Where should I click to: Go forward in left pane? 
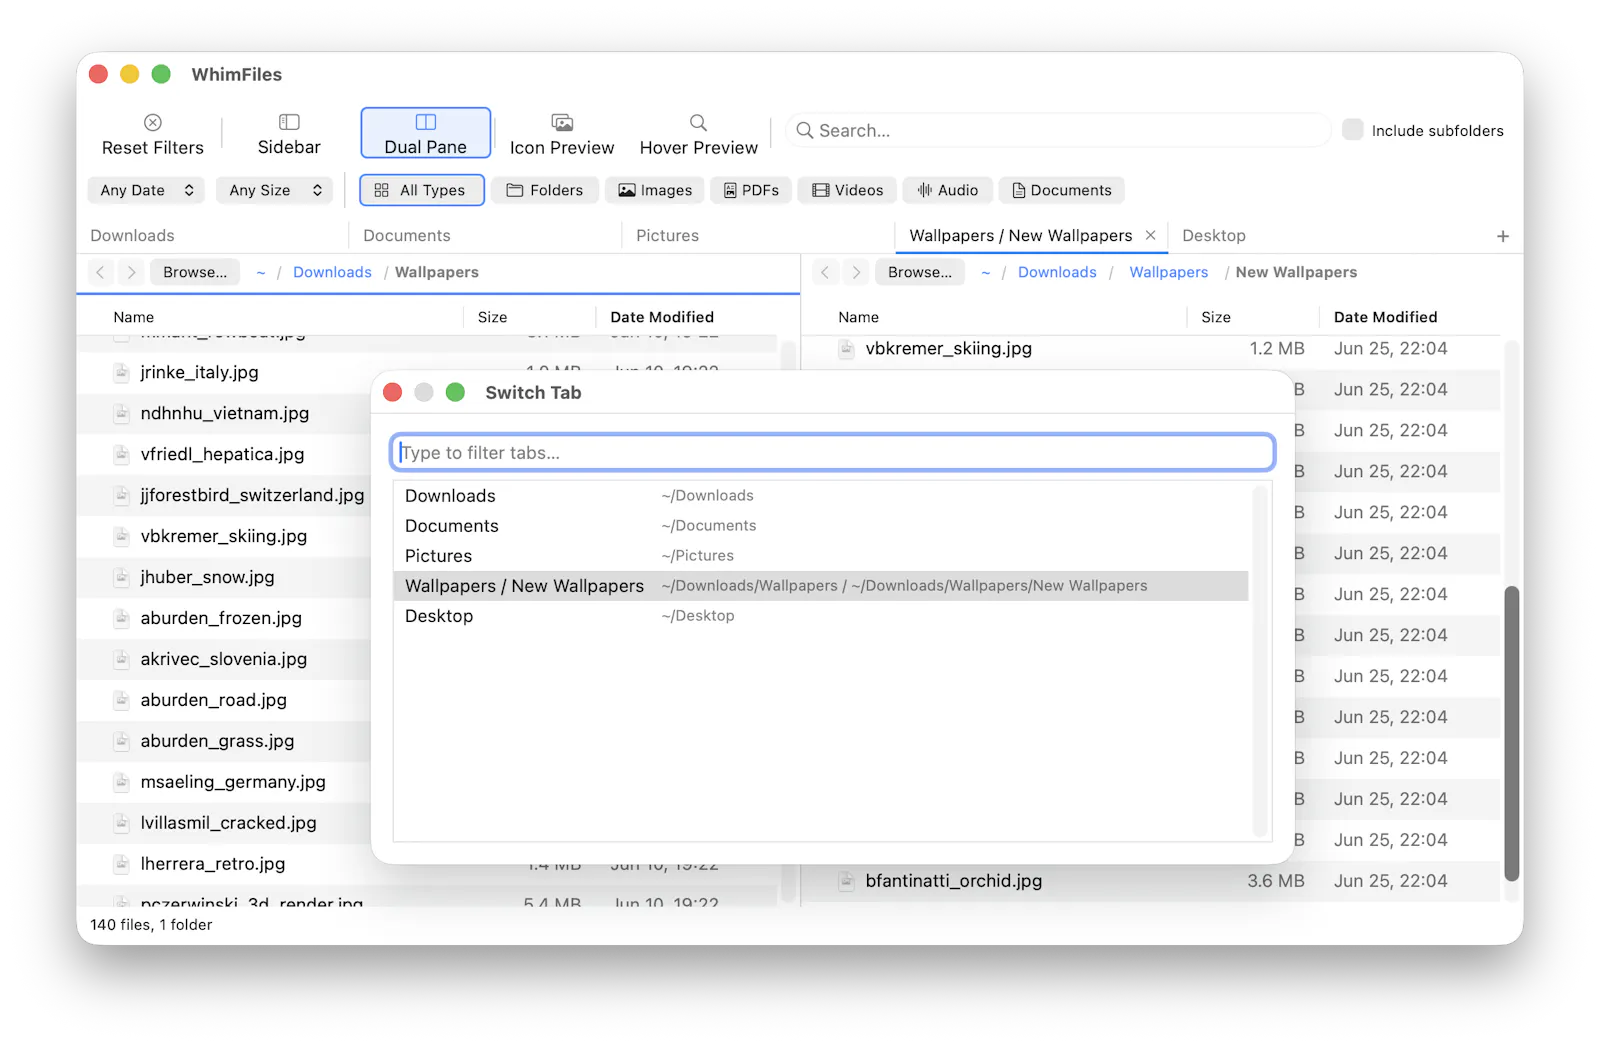coord(131,272)
